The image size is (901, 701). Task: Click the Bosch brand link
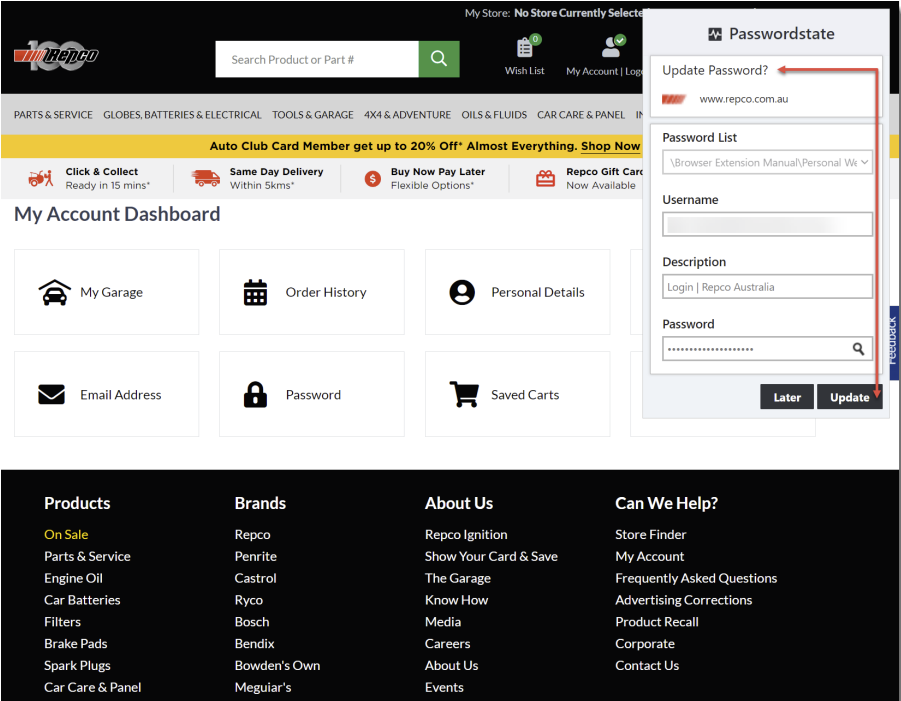click(x=252, y=622)
